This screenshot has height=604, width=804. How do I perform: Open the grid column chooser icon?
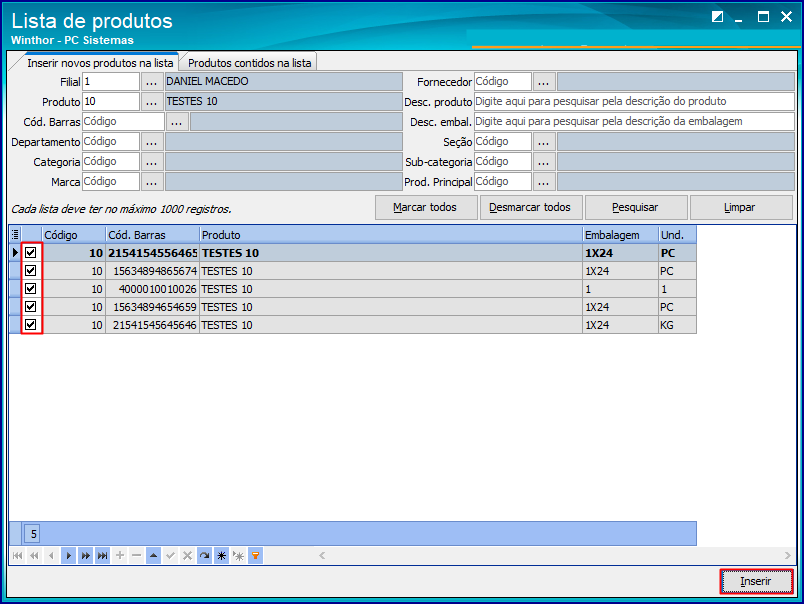(15, 235)
